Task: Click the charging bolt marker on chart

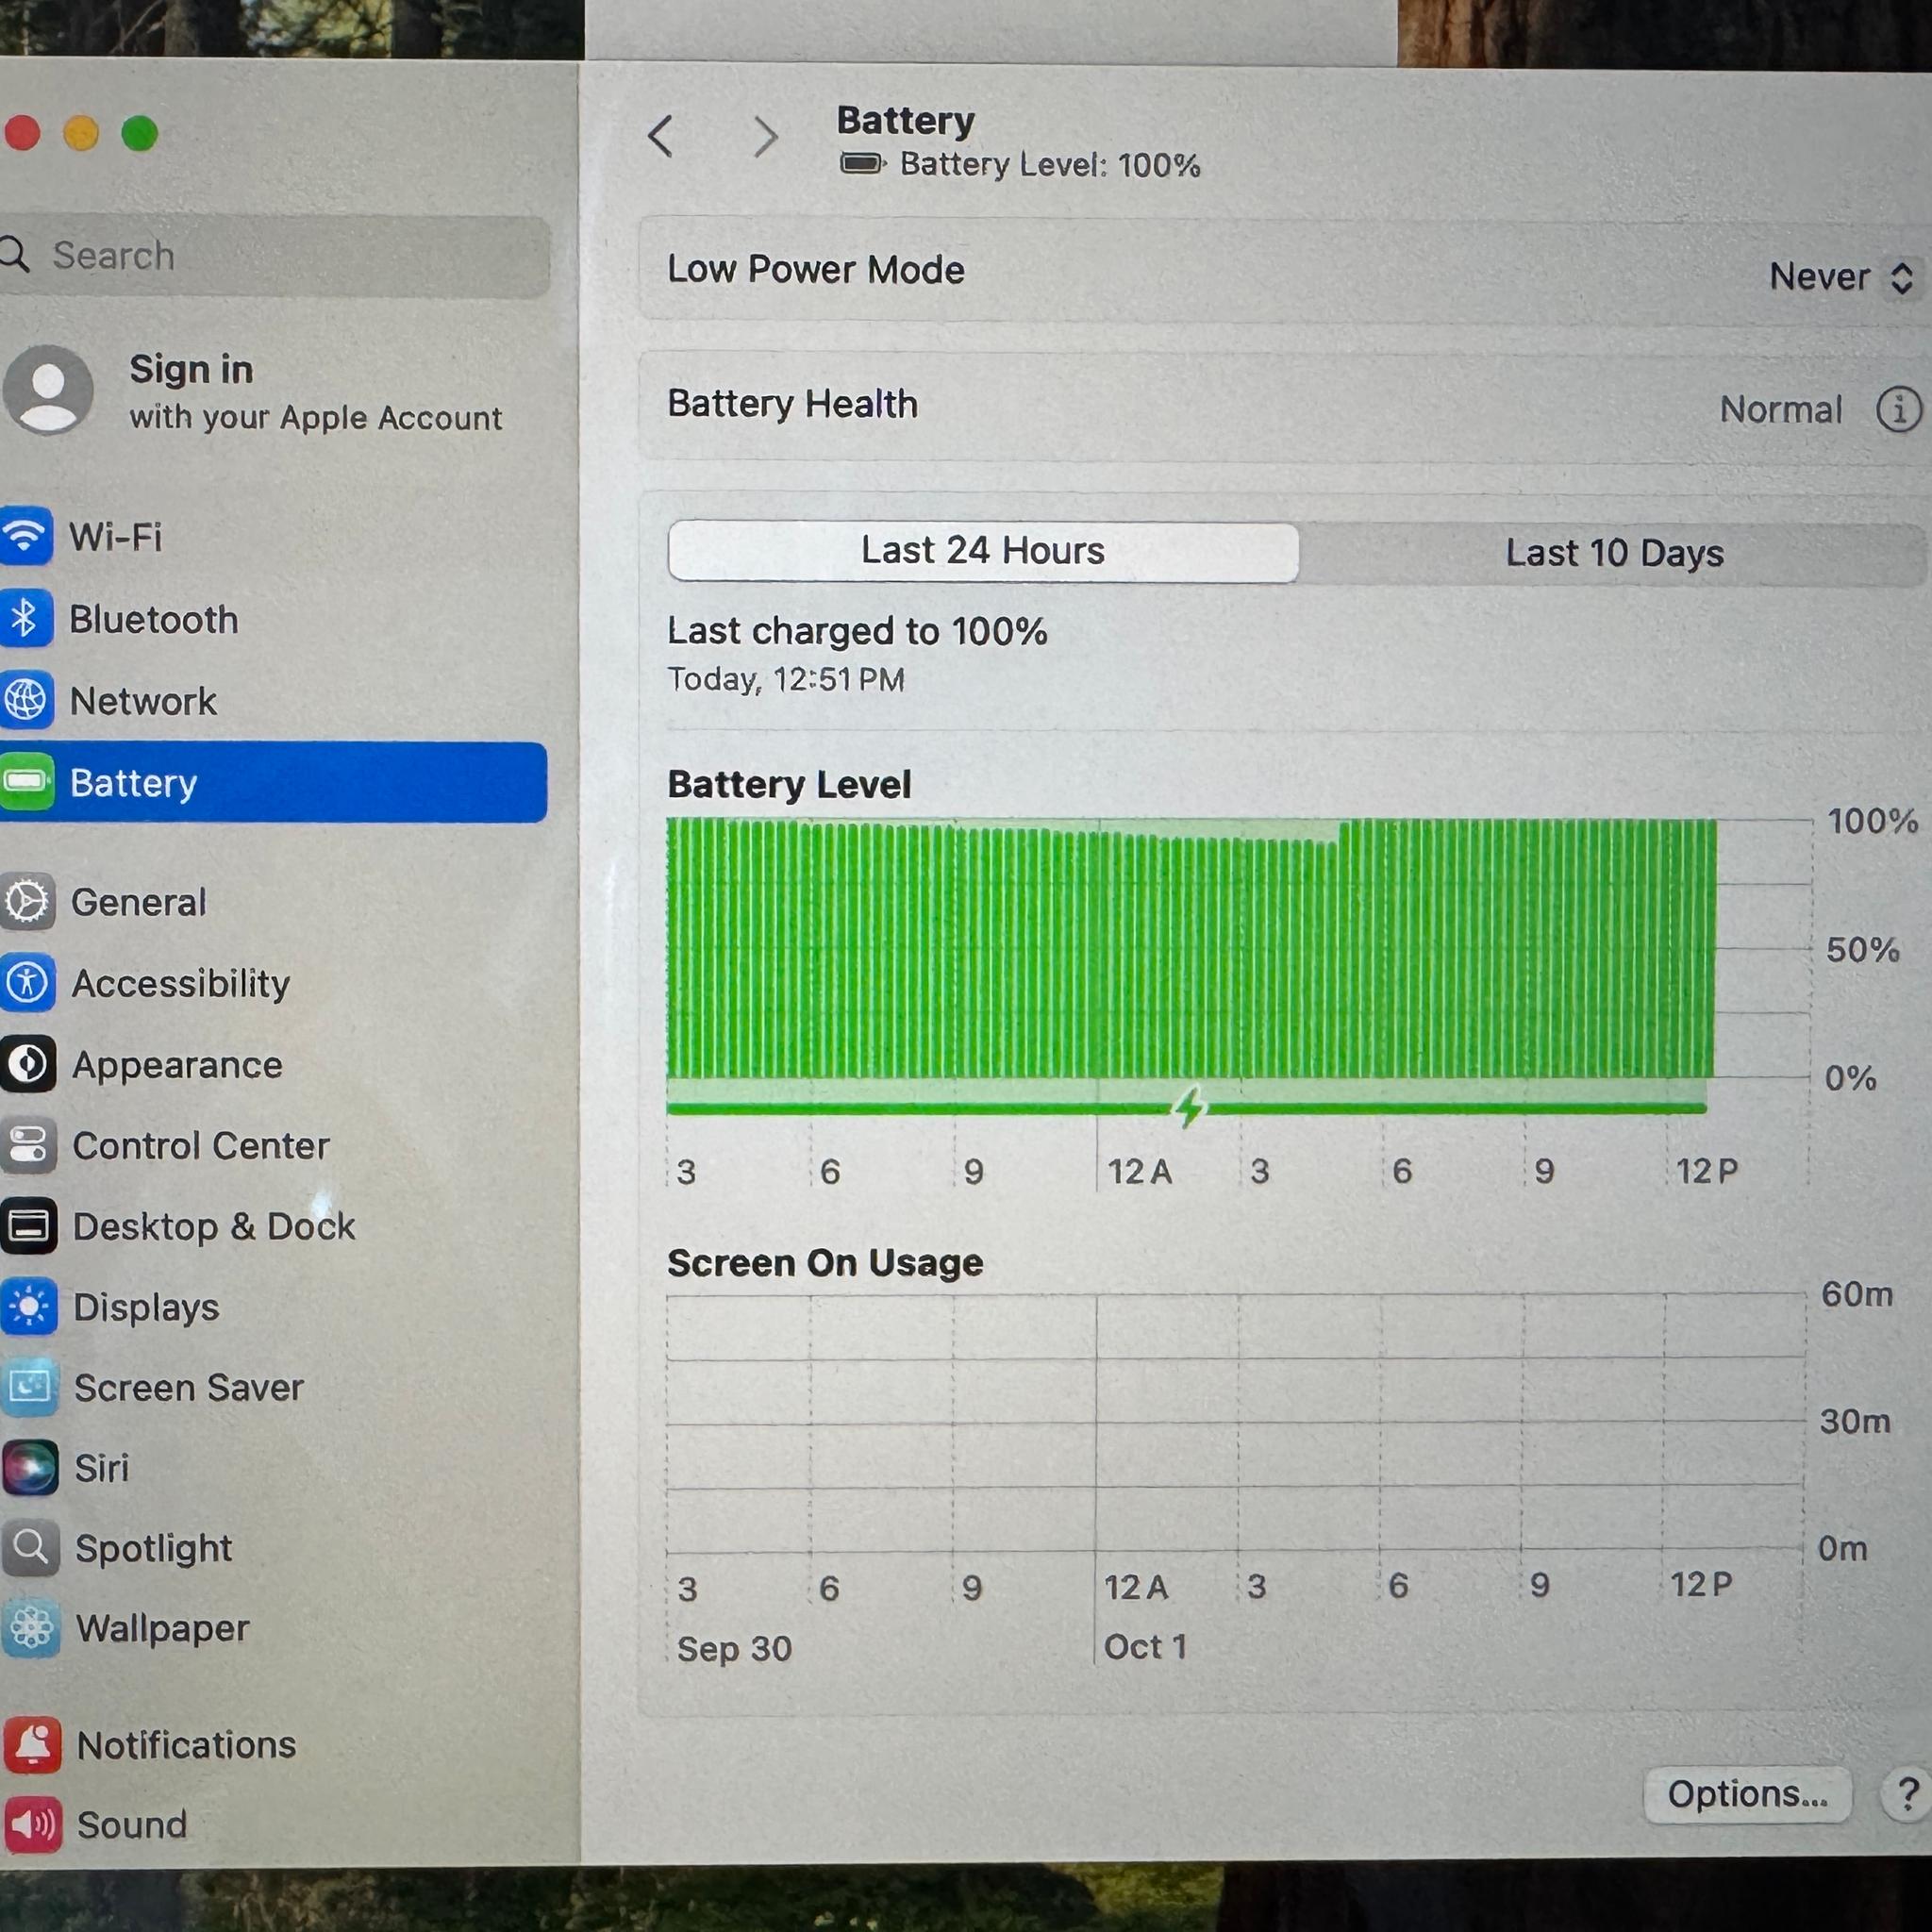Action: 1189,1107
